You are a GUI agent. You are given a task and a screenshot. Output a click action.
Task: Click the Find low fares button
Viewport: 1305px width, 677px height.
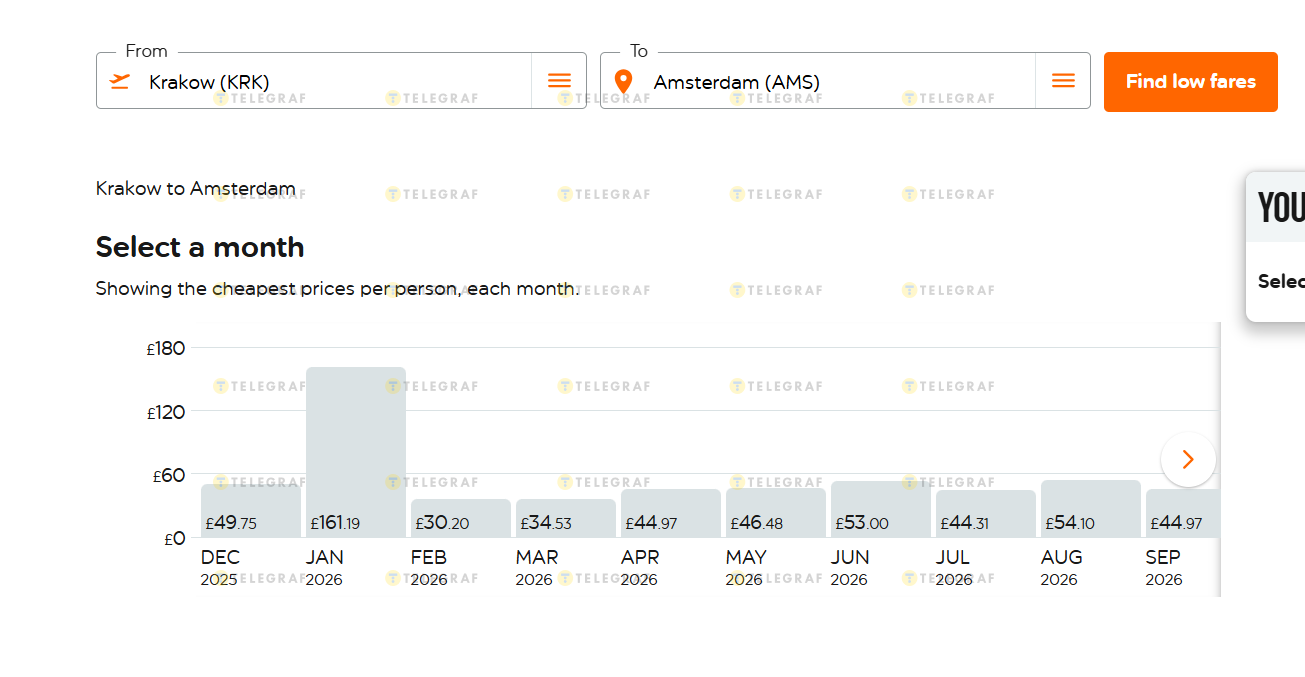[x=1190, y=82]
